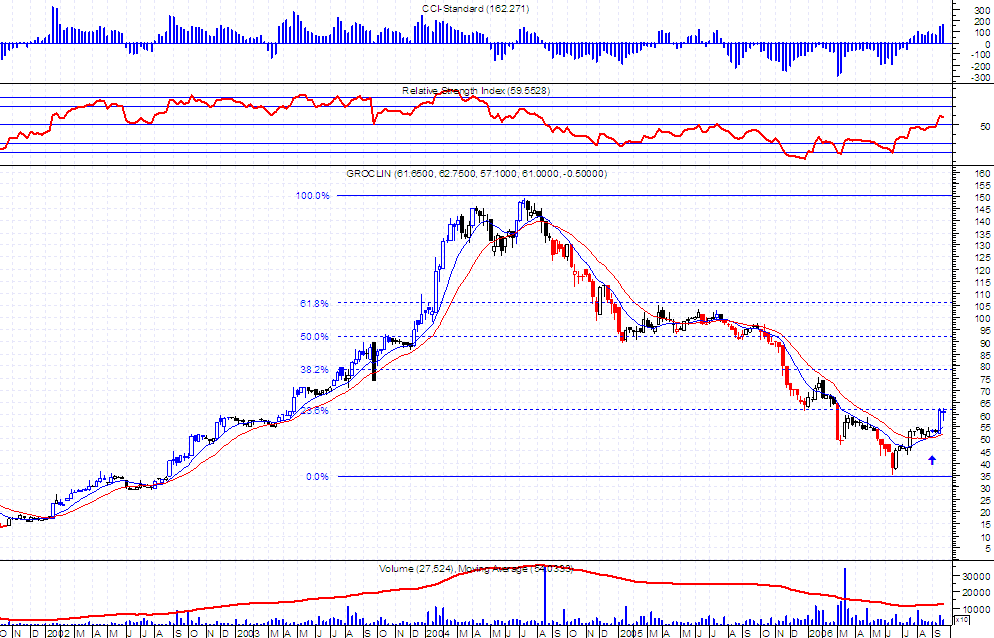Click the x10 volume scale multiplier label

click(x=962, y=619)
